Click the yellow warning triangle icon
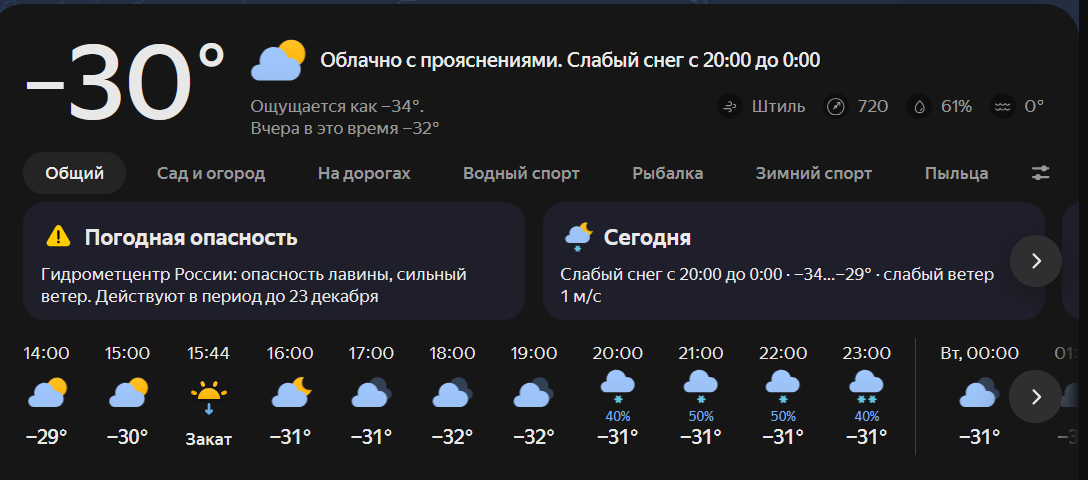 click(x=59, y=237)
